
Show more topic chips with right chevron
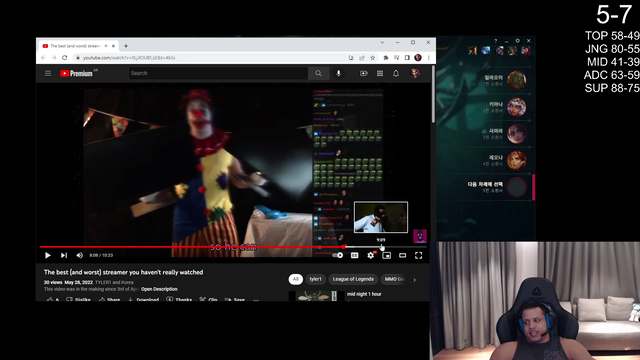[414, 280]
